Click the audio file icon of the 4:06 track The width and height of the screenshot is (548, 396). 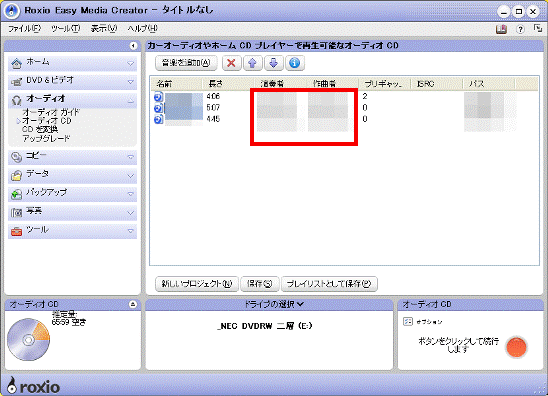click(158, 96)
